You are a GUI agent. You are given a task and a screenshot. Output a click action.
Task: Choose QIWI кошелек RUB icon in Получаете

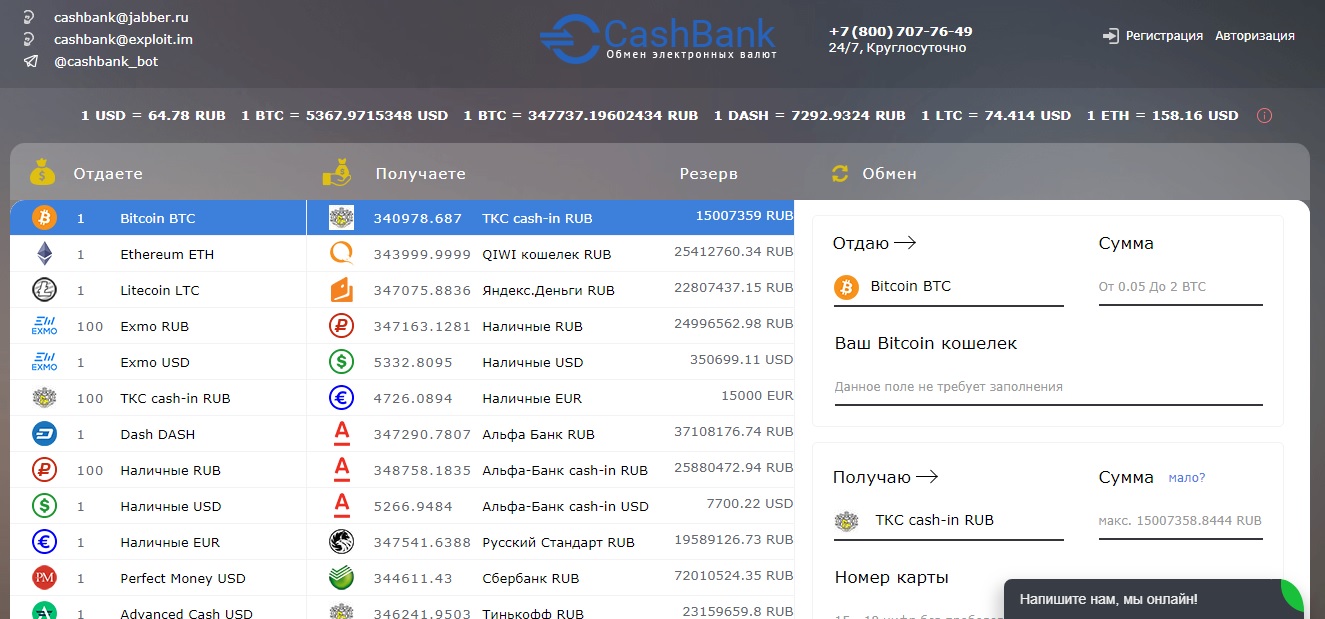342,254
